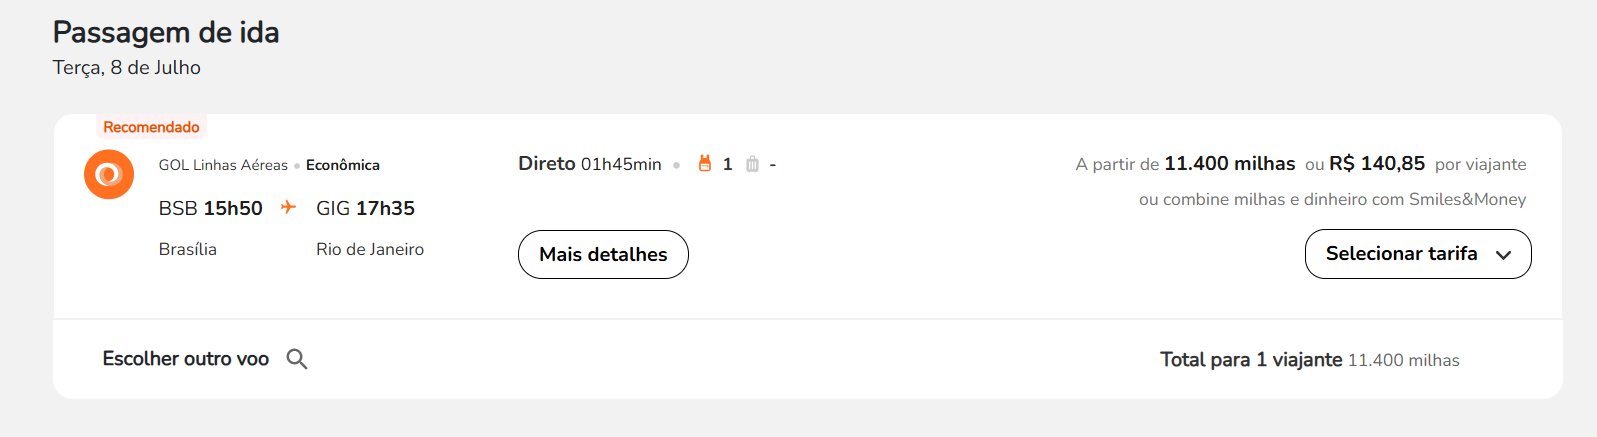This screenshot has width=1597, height=437.
Task: Click the chevron in Selecionar tarifa
Action: tap(1503, 255)
